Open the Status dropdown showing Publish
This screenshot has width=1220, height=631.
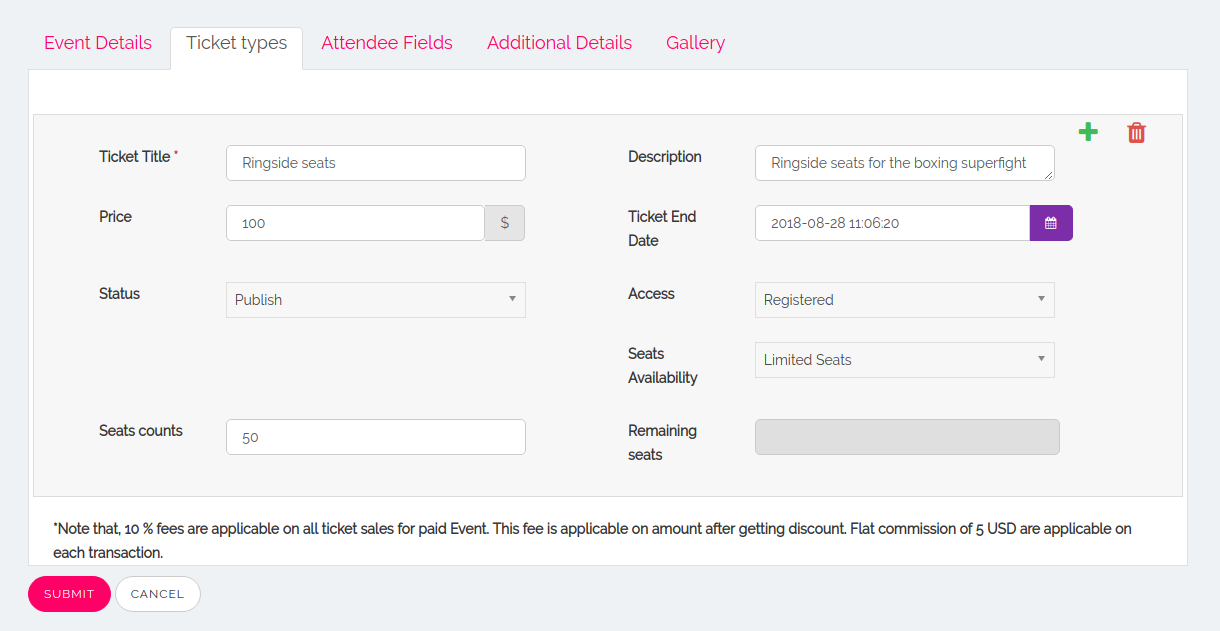[x=376, y=300]
